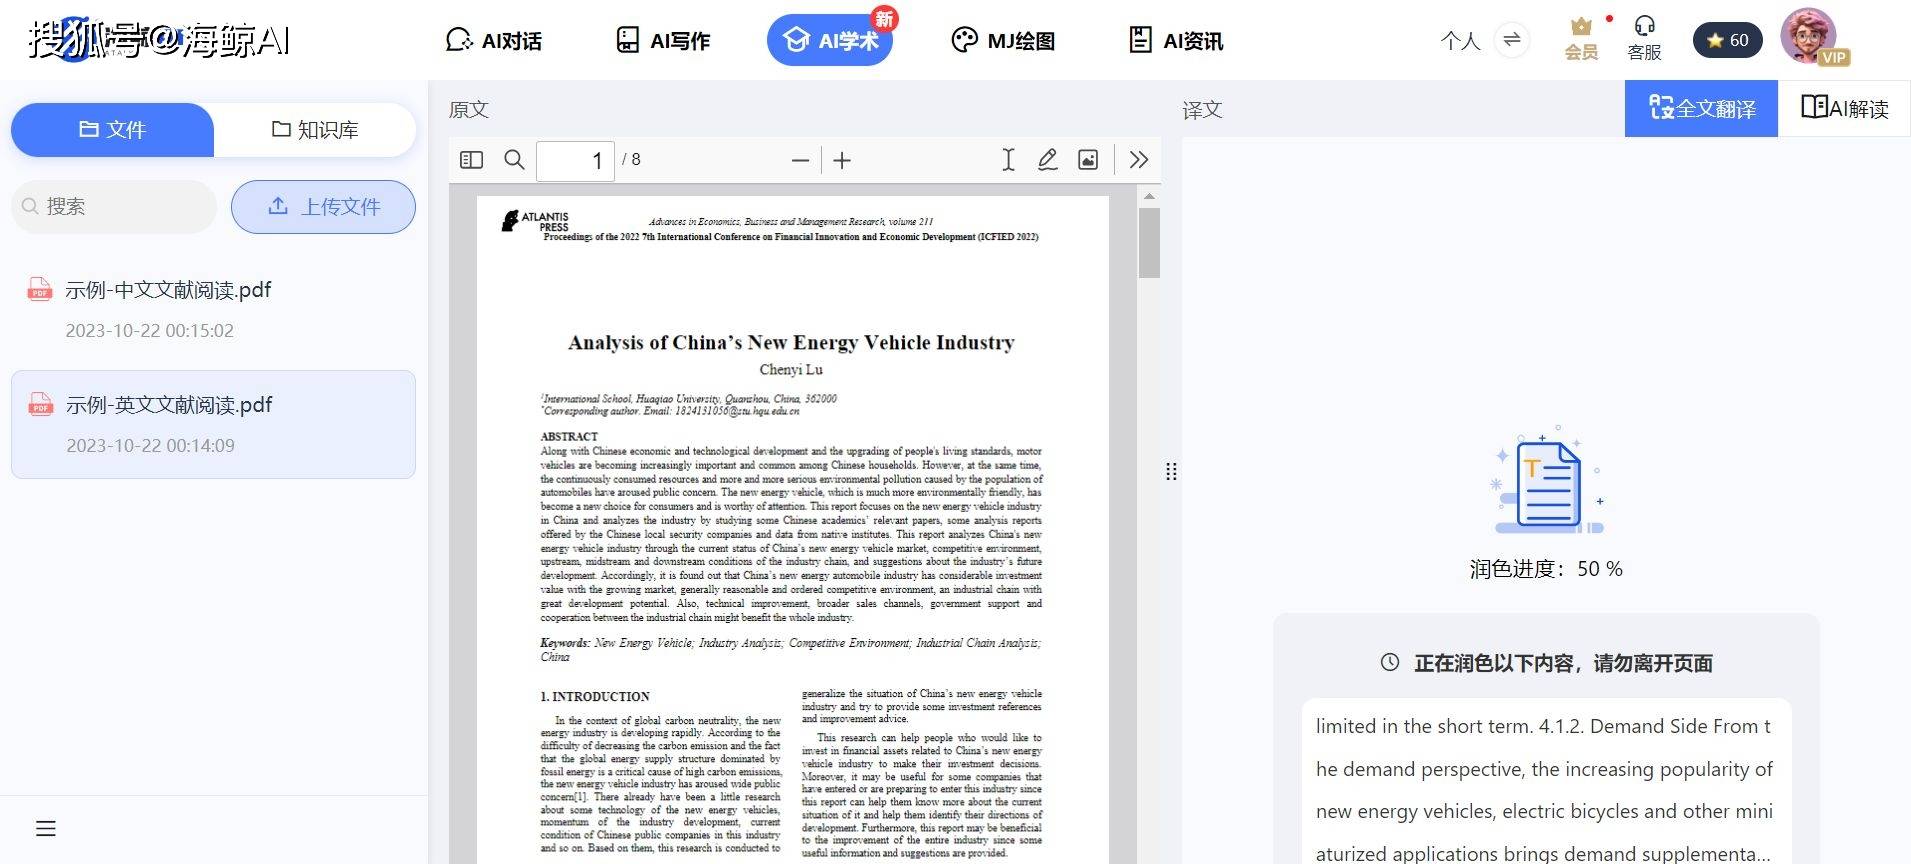Click the 润色进度 50% progress text
The height and width of the screenshot is (864, 1911).
click(1546, 569)
